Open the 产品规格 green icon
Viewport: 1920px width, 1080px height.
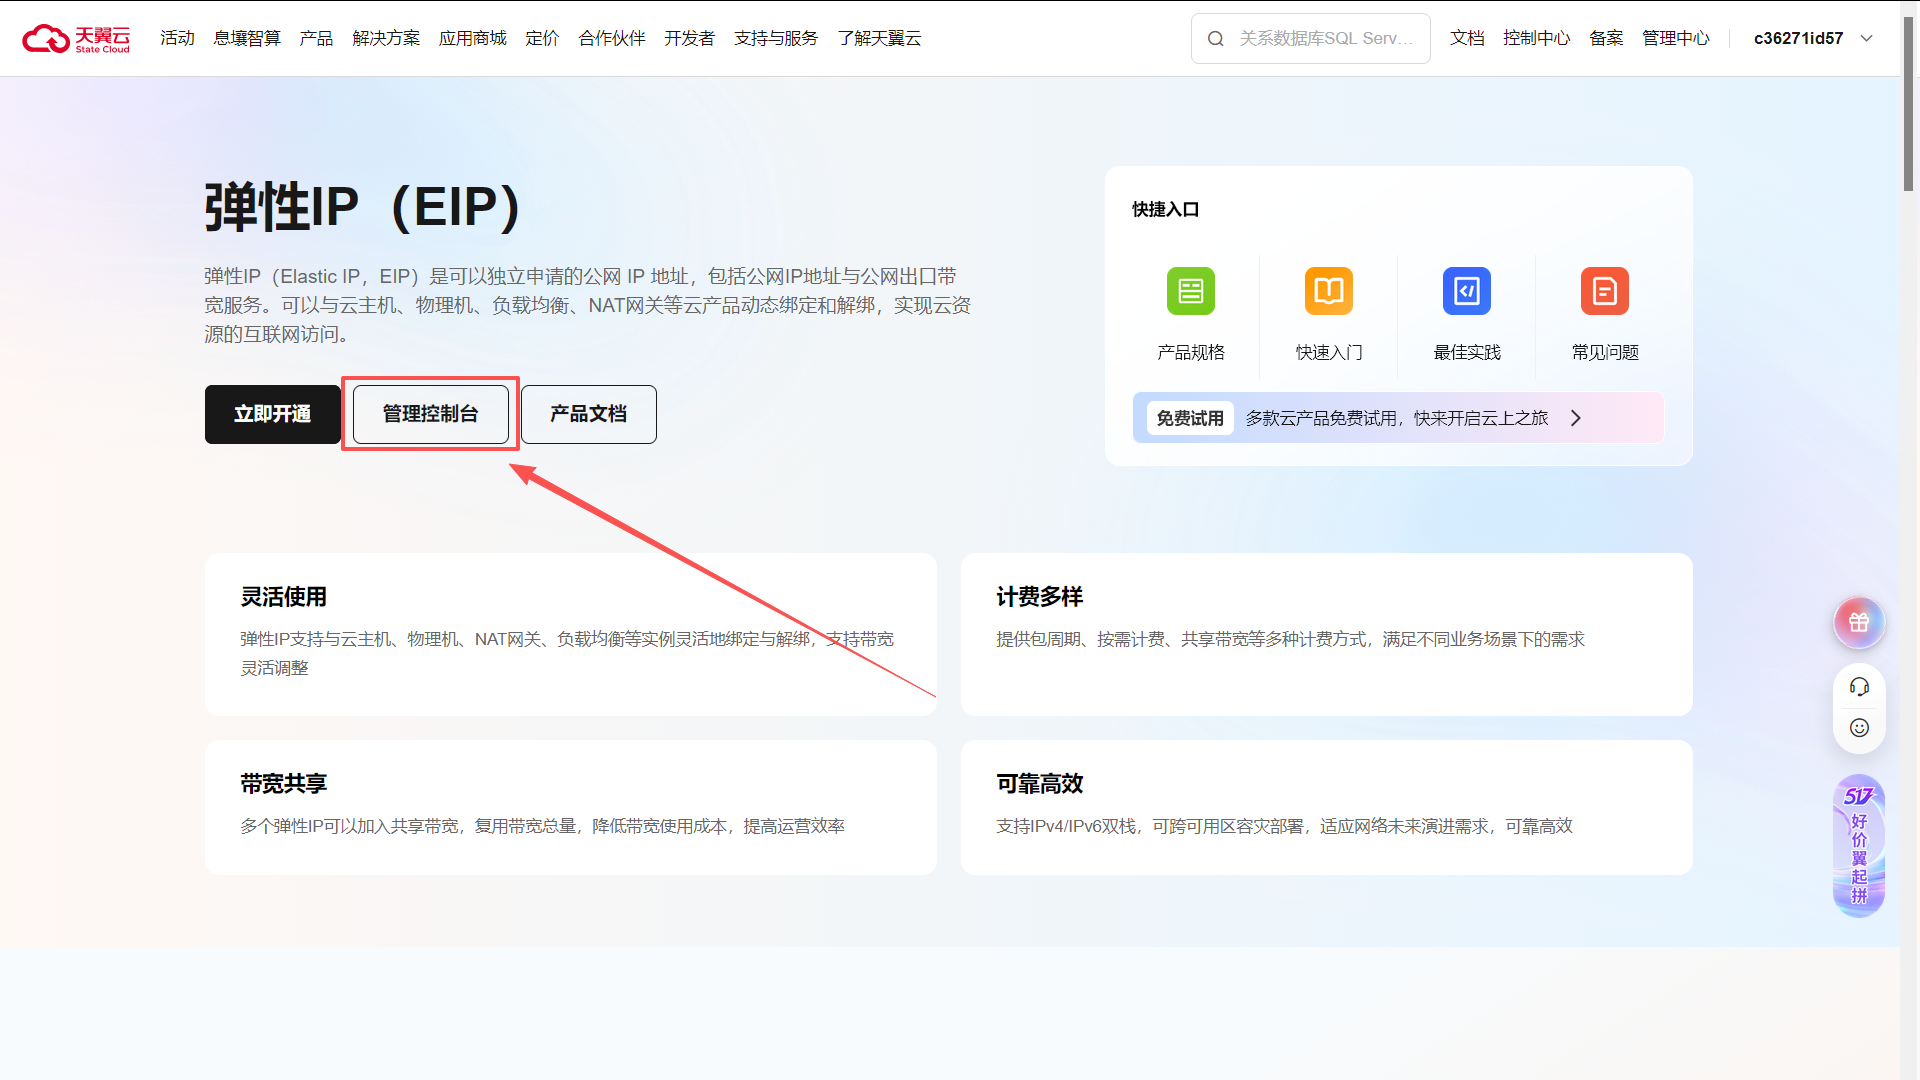pyautogui.click(x=1191, y=291)
